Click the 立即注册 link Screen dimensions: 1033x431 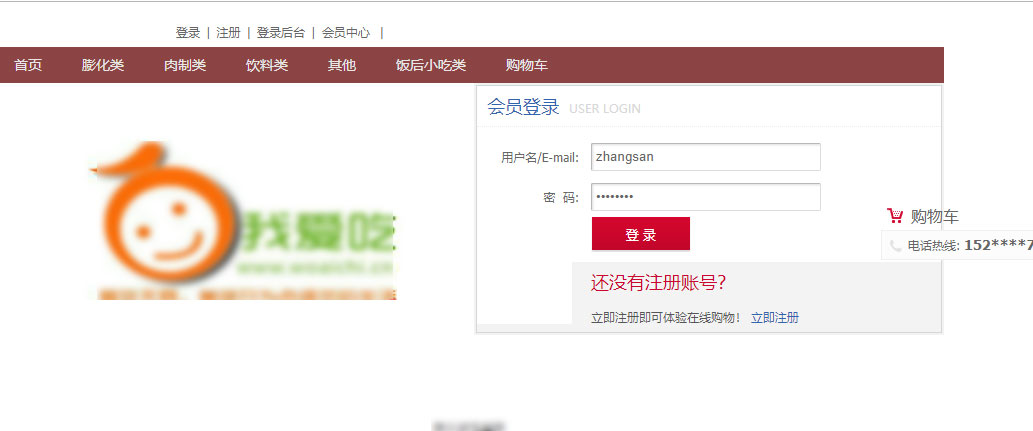(x=775, y=318)
